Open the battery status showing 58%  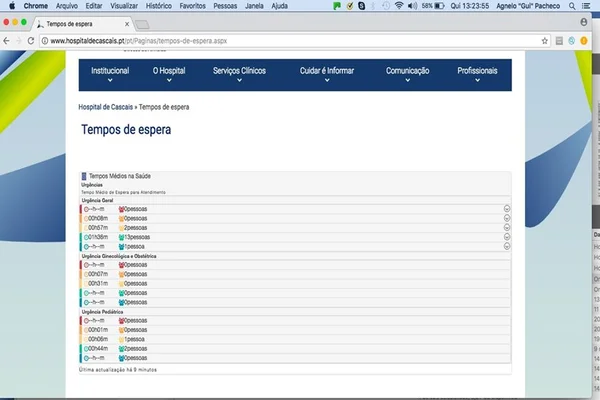point(433,6)
